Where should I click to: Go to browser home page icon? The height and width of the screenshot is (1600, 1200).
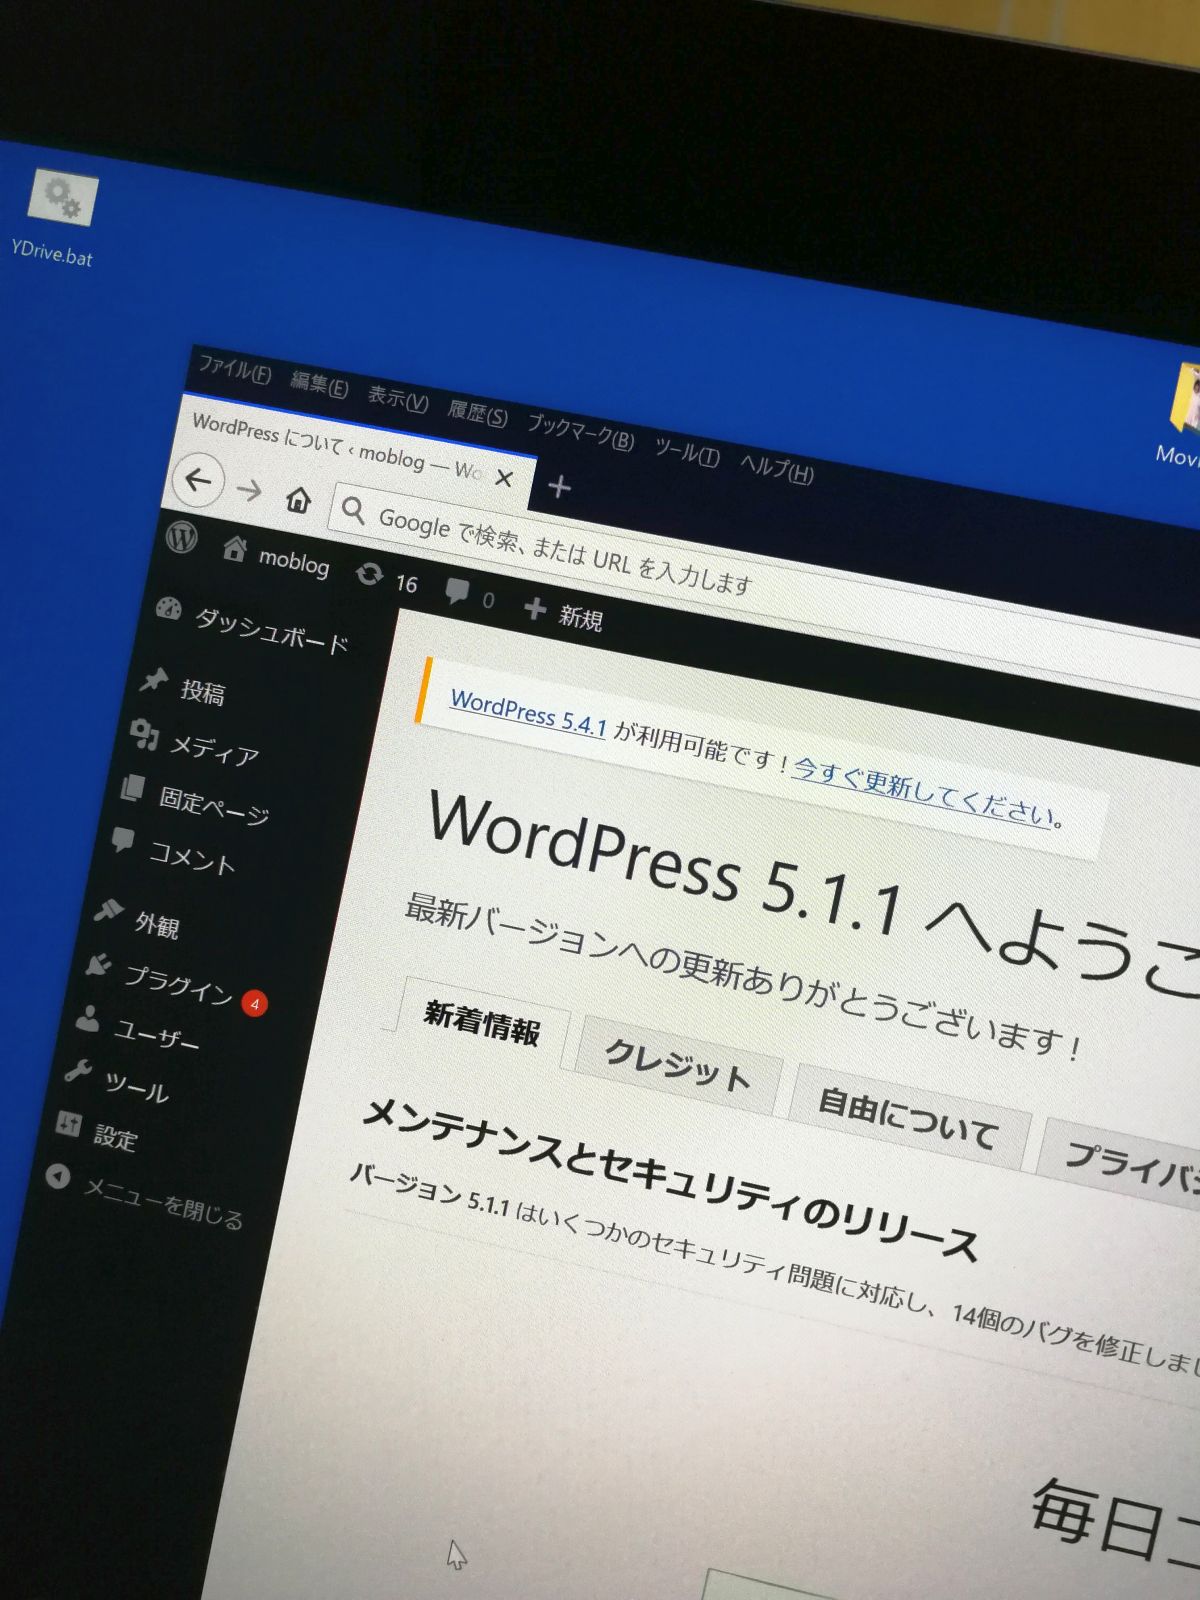(x=298, y=499)
